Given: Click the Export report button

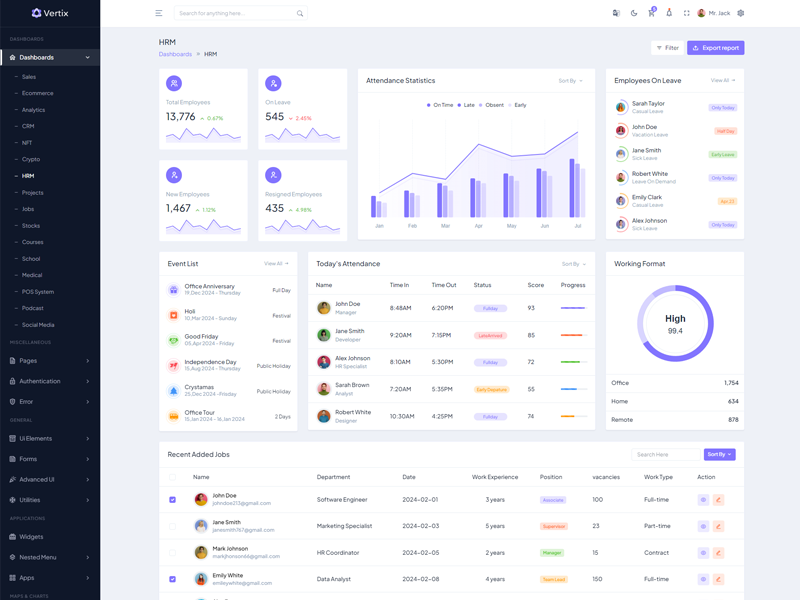Looking at the screenshot, I should pyautogui.click(x=715, y=48).
